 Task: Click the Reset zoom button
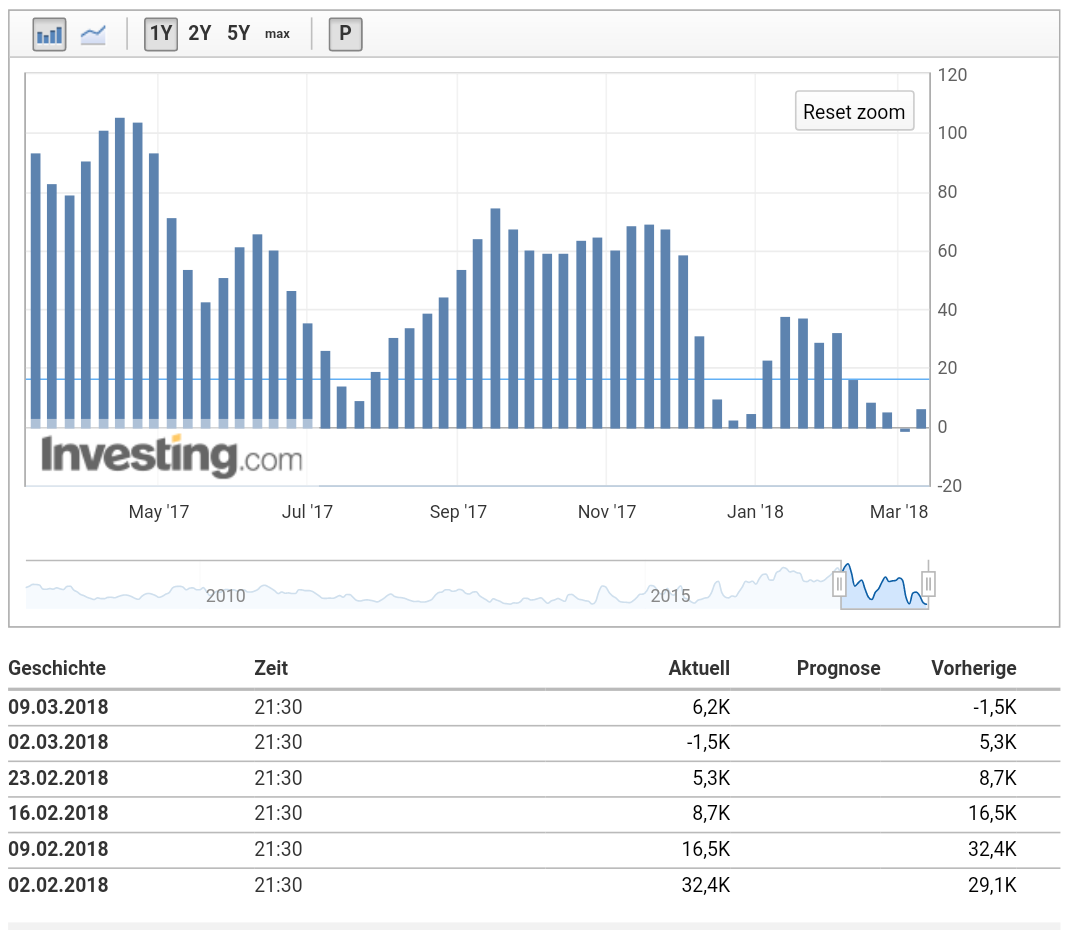pyautogui.click(x=854, y=112)
